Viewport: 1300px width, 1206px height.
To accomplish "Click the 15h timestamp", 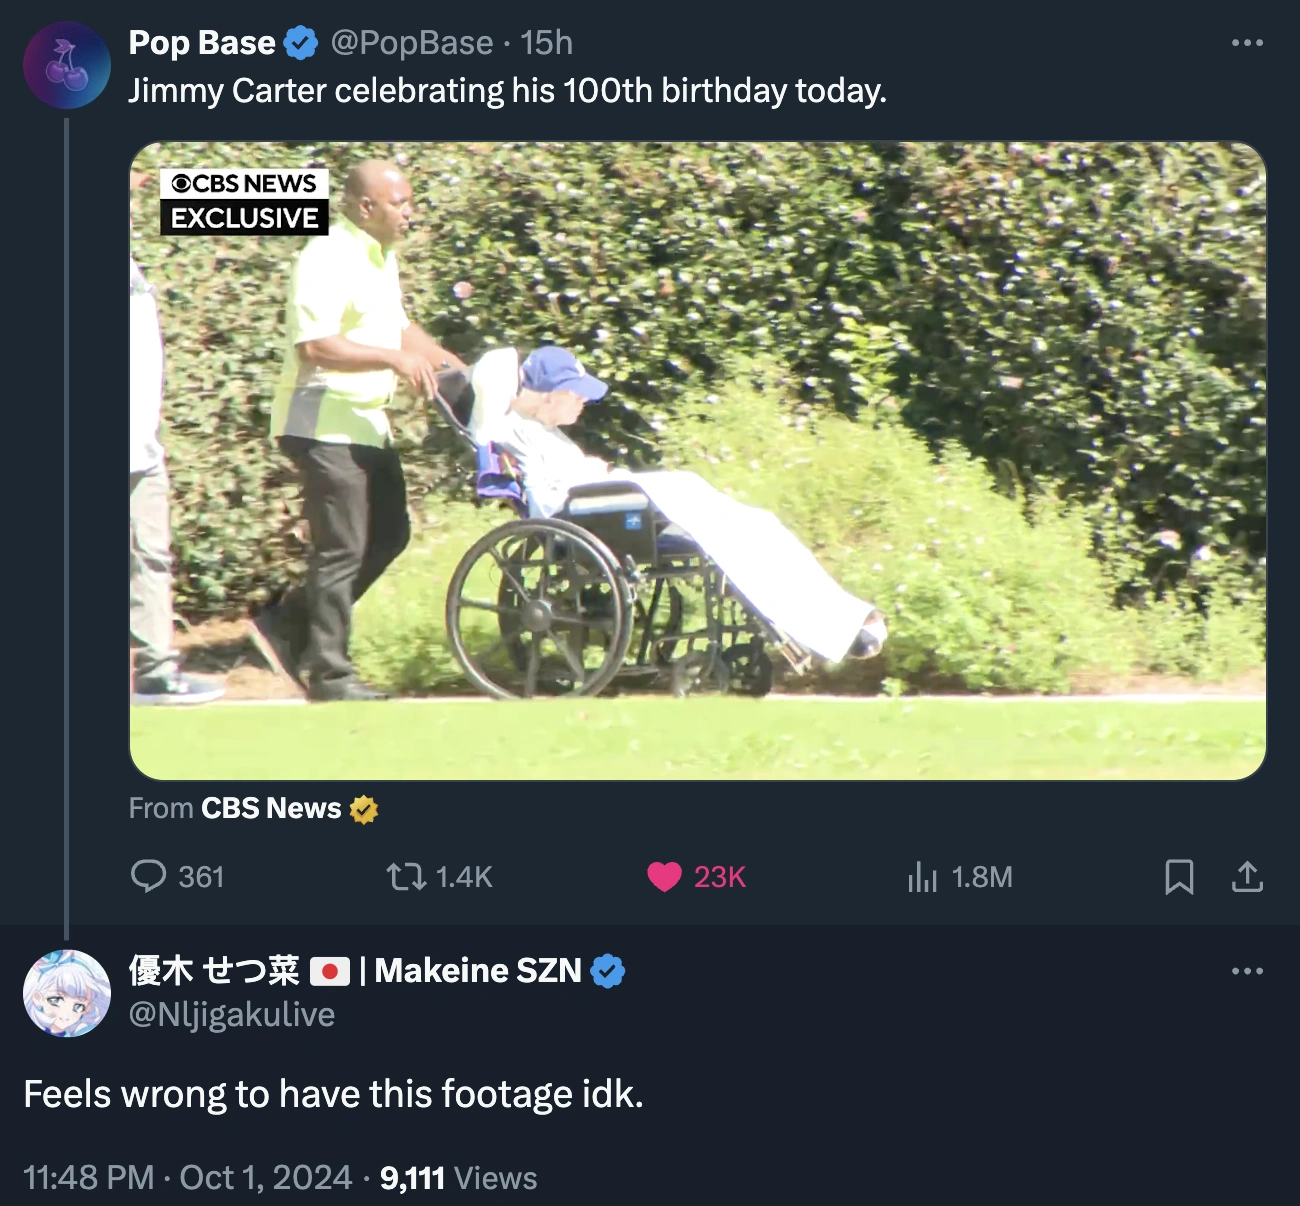I will 547,43.
